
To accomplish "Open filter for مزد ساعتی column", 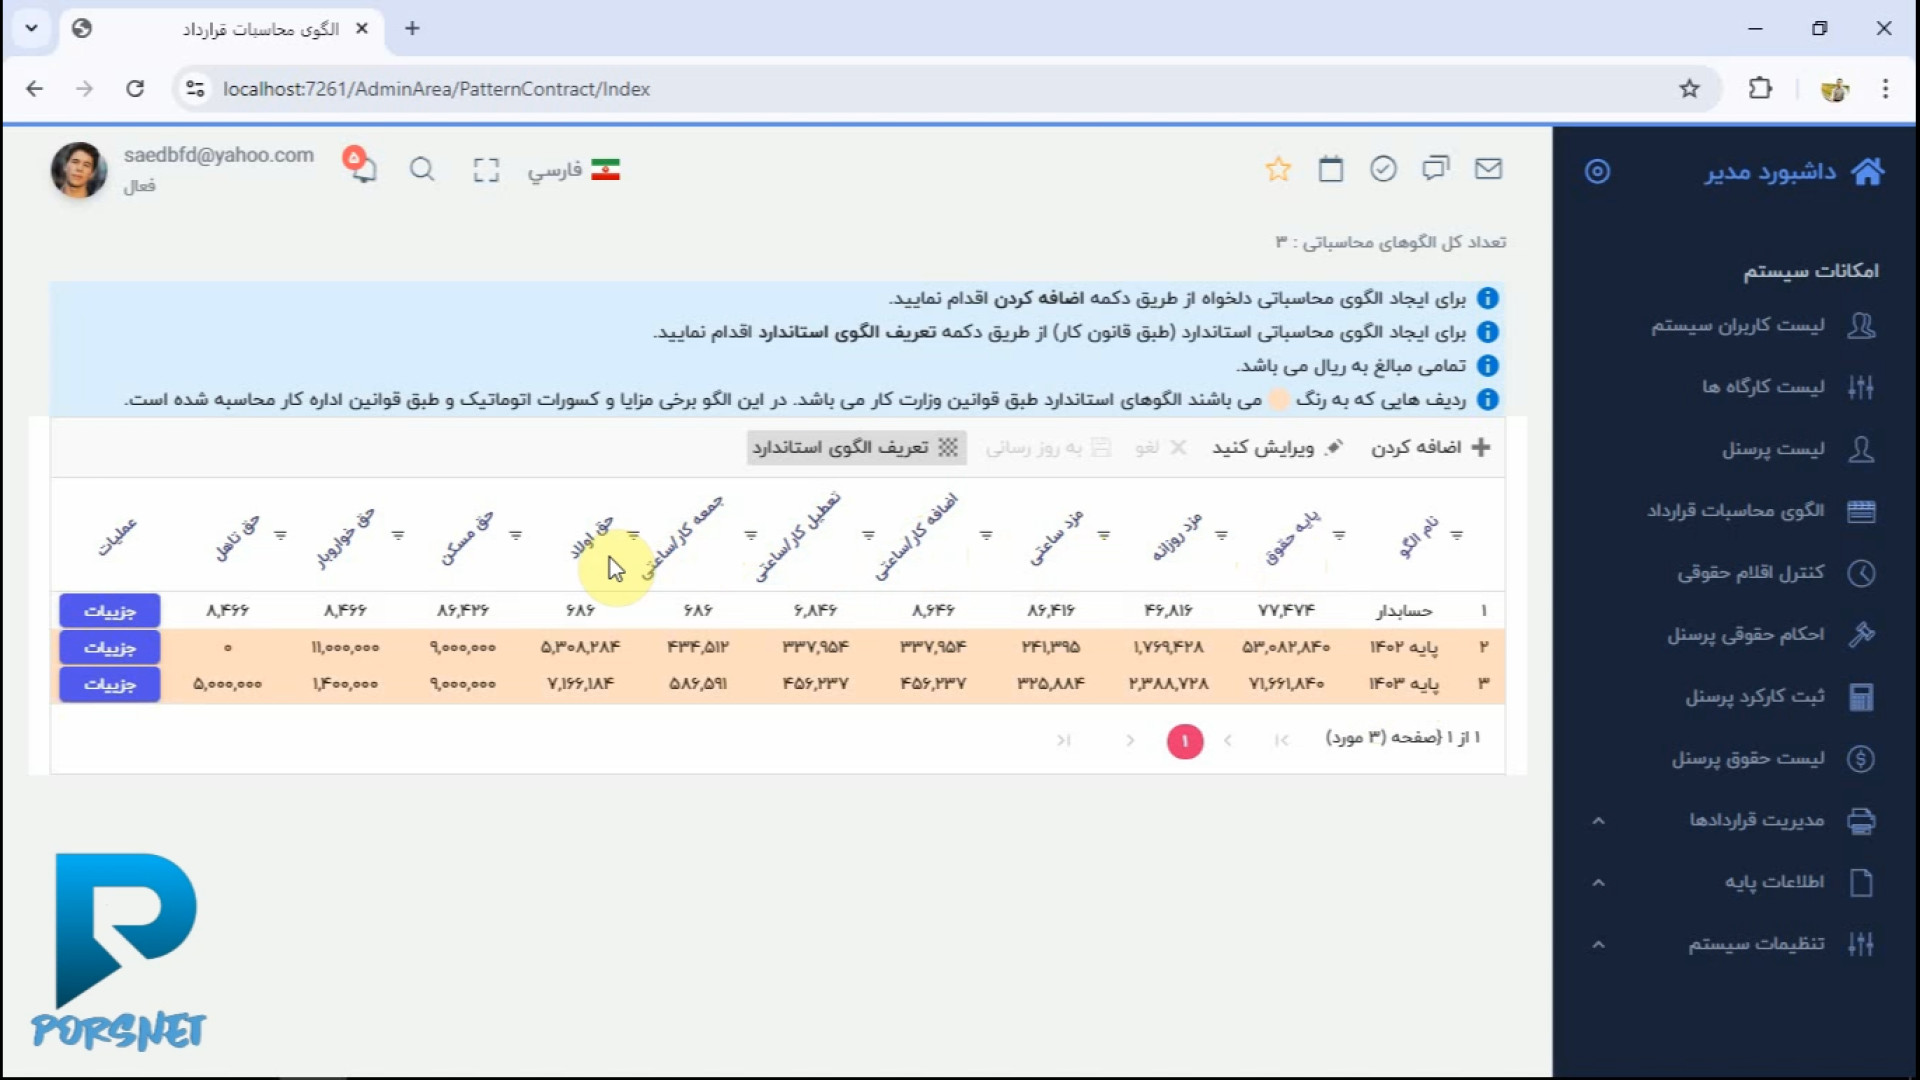I will click(x=1103, y=536).
